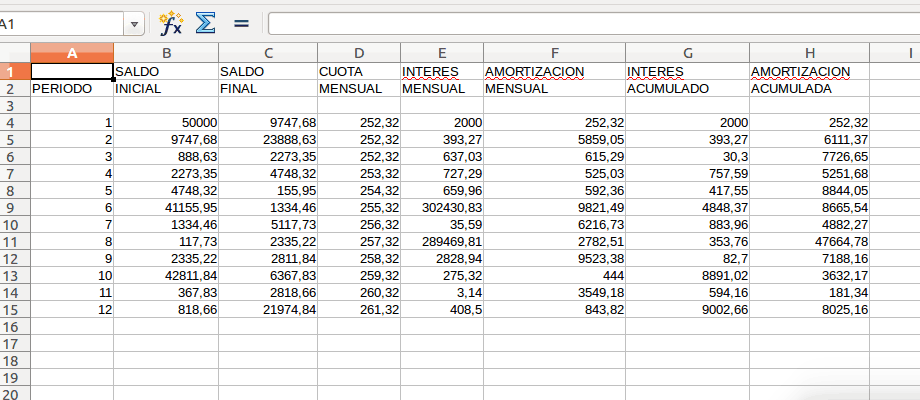Select cell containing 42811,84
This screenshot has width=920, height=400.
coord(166,276)
